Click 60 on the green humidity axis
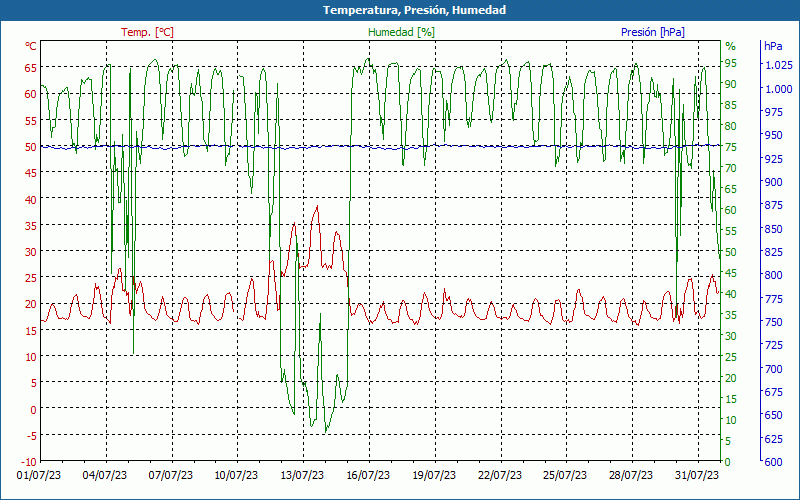Viewport: 800px width, 500px height. pos(731,210)
